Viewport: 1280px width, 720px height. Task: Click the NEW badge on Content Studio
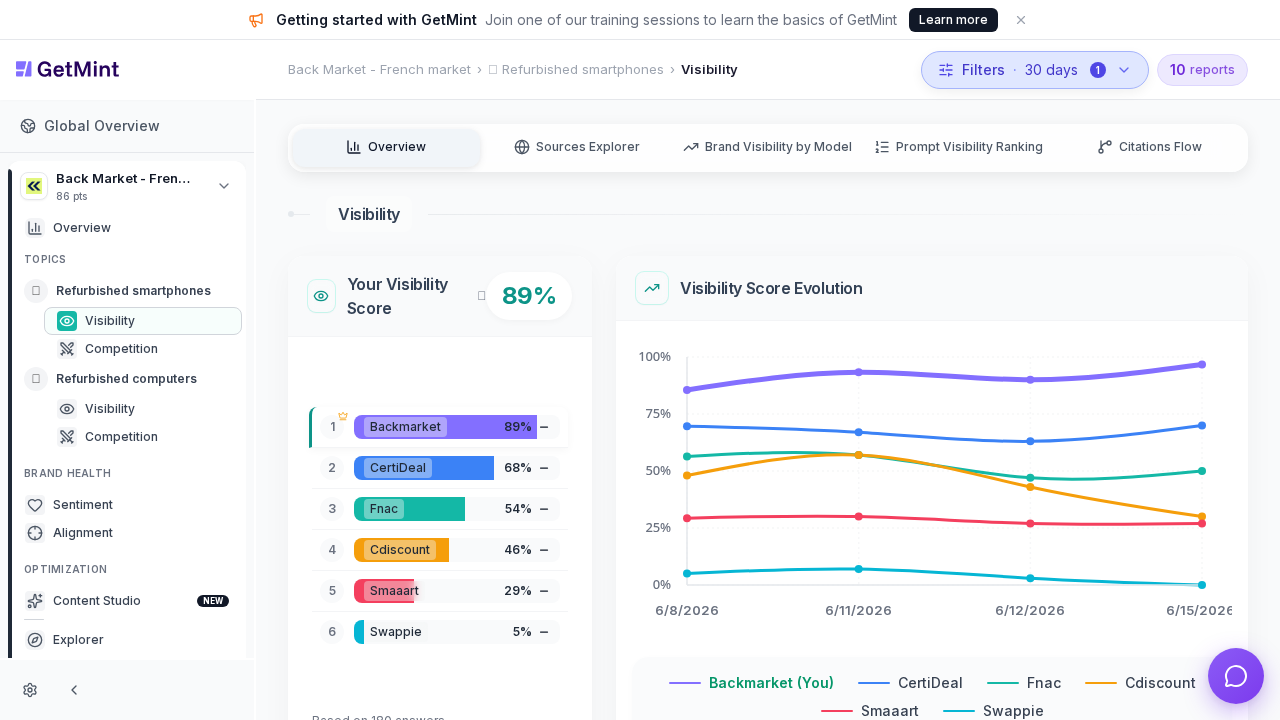point(213,601)
